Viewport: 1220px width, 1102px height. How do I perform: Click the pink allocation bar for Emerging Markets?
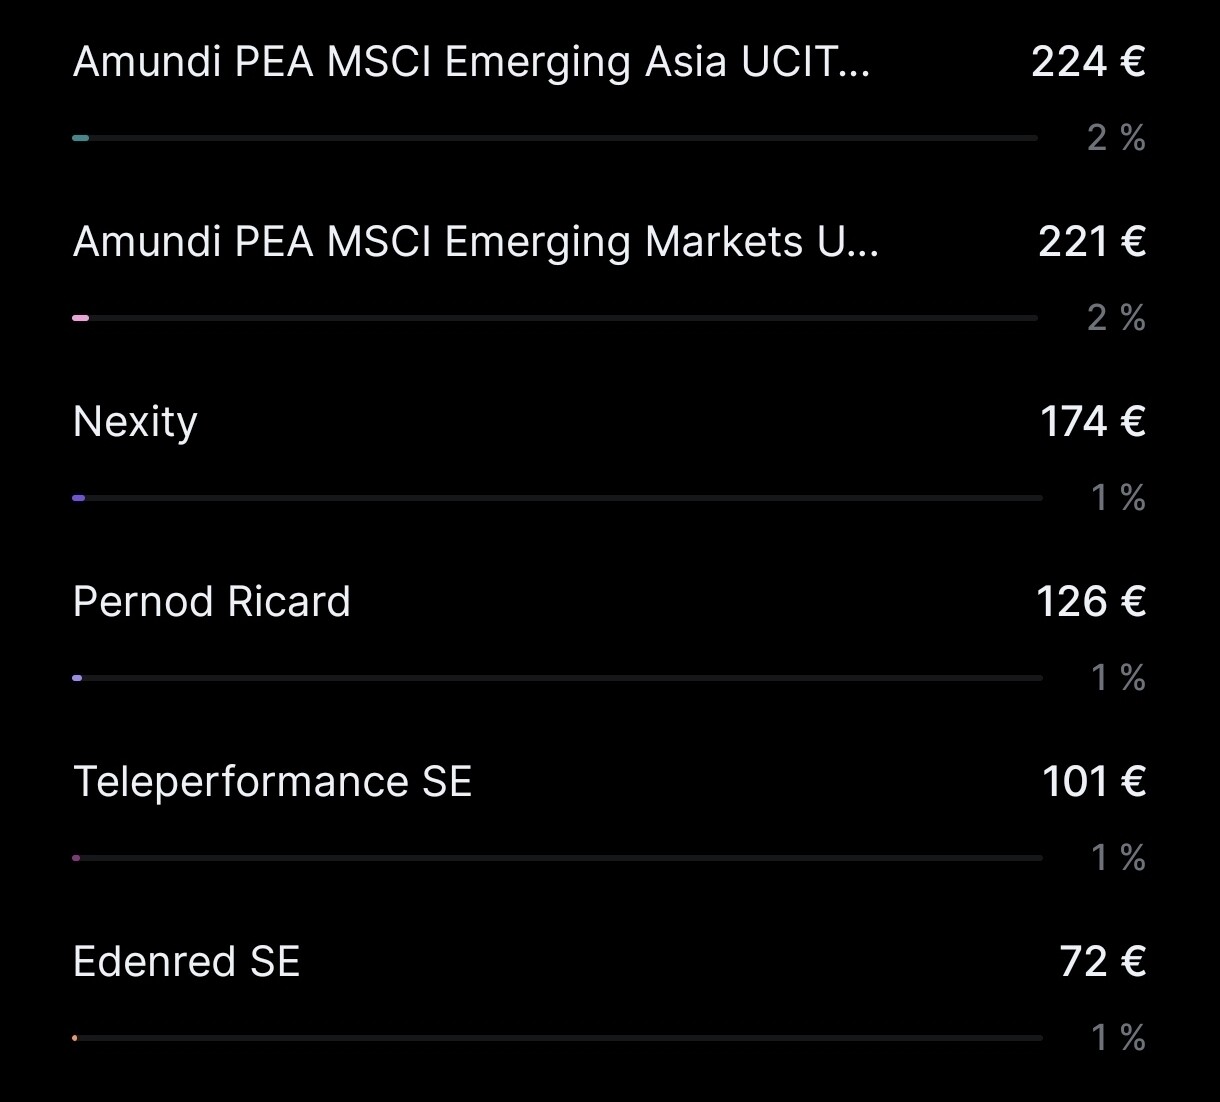tap(81, 318)
